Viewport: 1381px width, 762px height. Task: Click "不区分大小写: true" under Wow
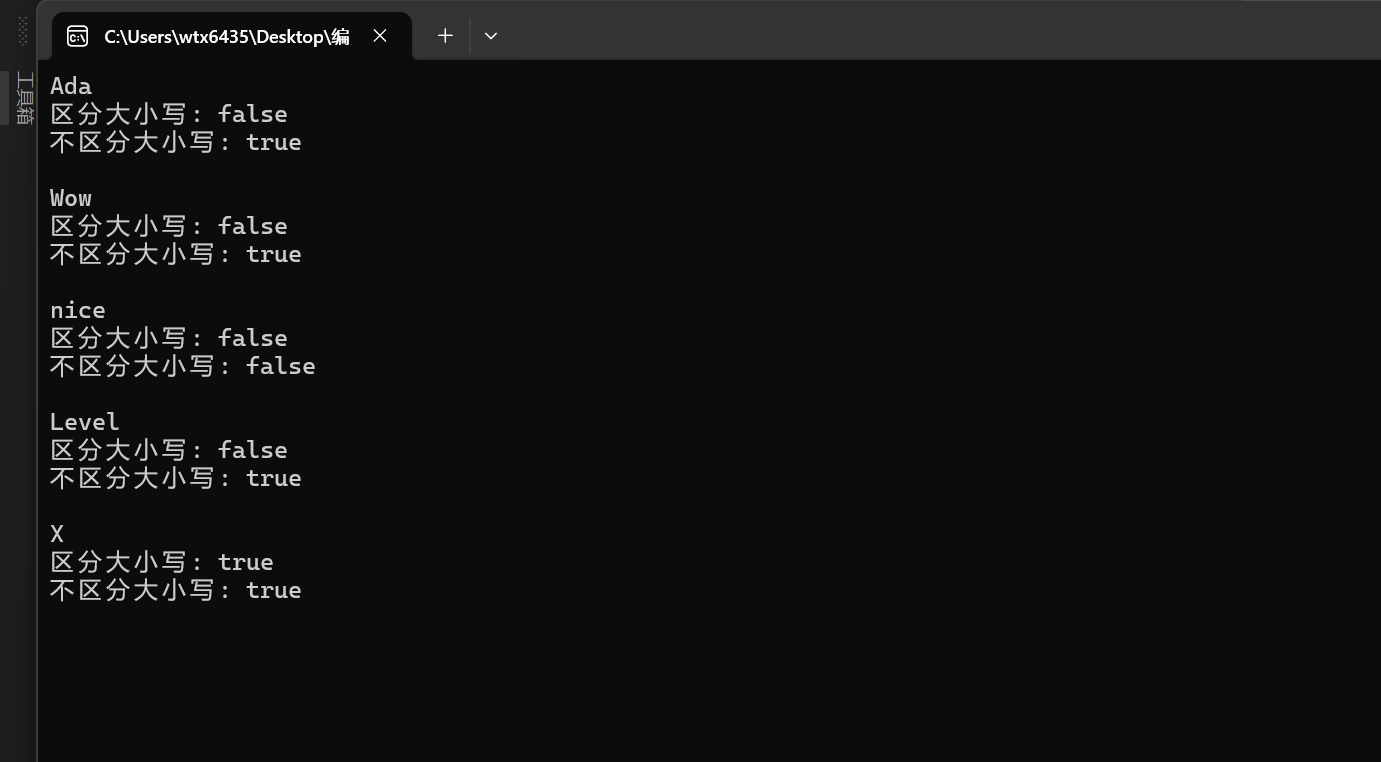pyautogui.click(x=176, y=254)
